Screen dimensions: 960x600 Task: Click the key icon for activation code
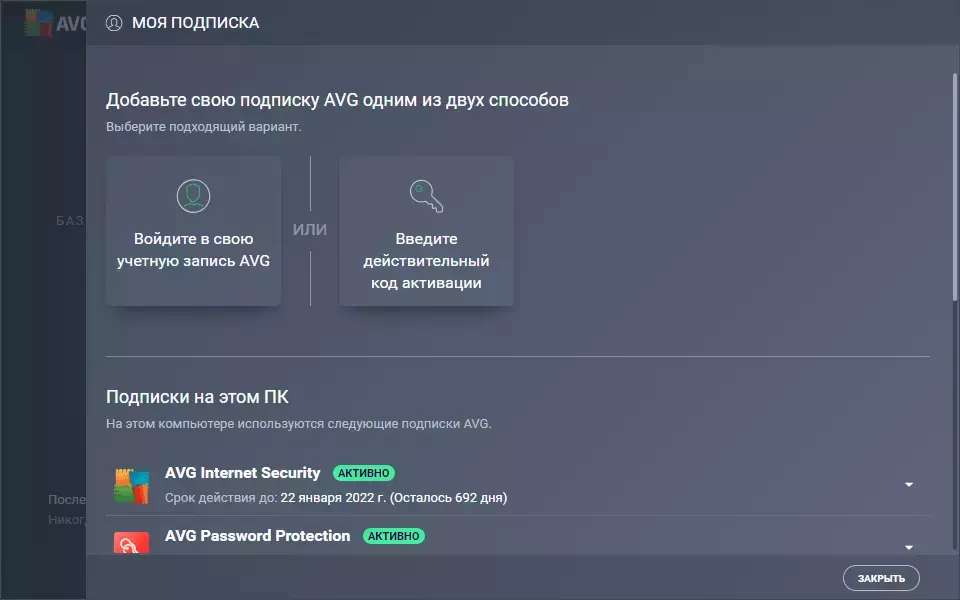[426, 196]
